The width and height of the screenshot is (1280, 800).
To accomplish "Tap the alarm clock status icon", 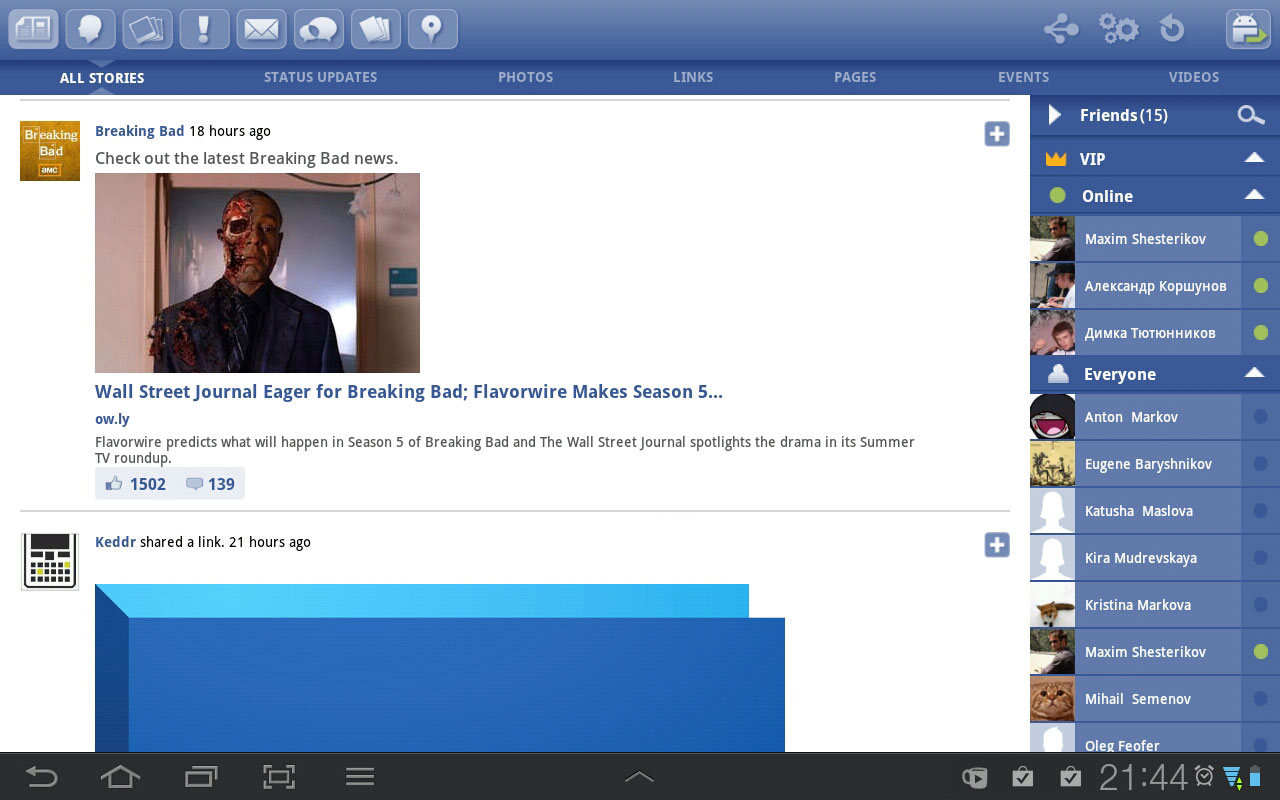I will (1205, 777).
